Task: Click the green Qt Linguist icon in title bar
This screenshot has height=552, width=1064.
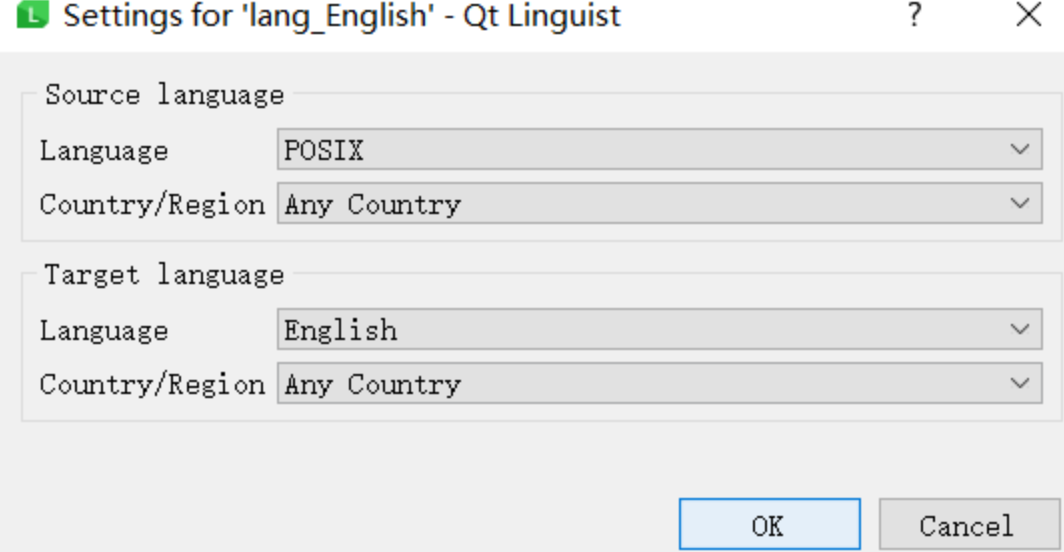Action: click(x=32, y=15)
